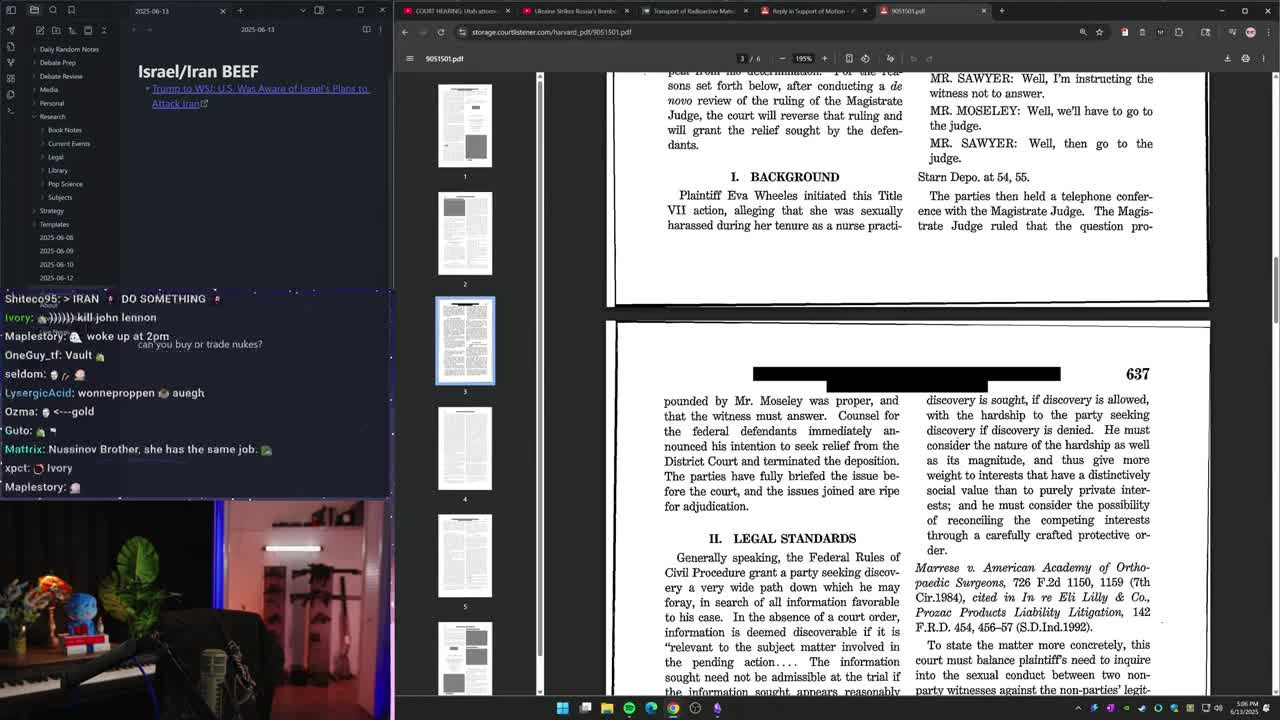Toggle reading view book icon in Obsidian note

(366, 29)
